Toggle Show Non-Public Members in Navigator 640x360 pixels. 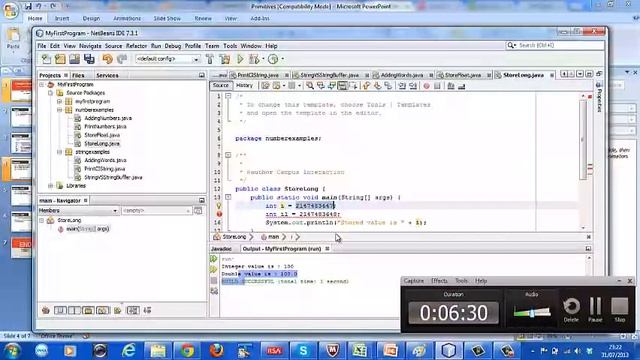point(88,311)
